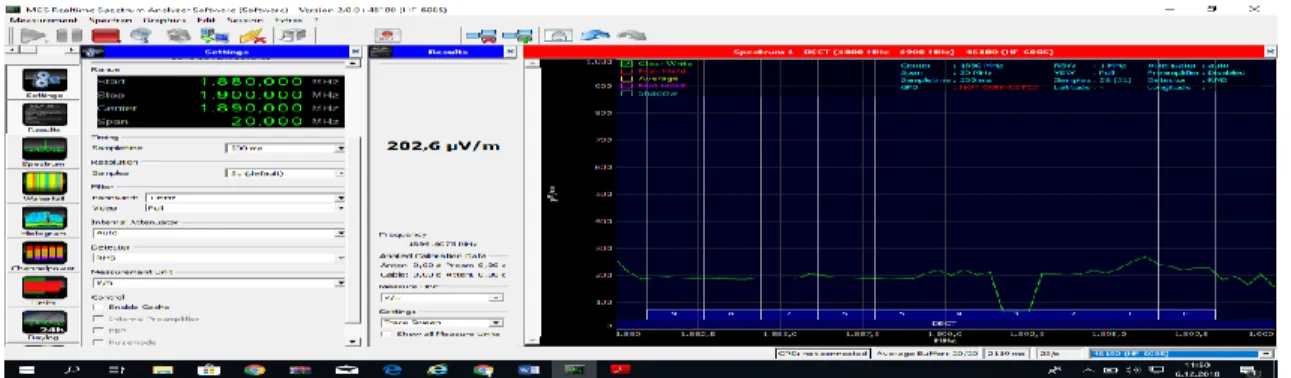This screenshot has height=378, width=1291.
Task: Toggle the Average trace checkbox
Action: 627,79
